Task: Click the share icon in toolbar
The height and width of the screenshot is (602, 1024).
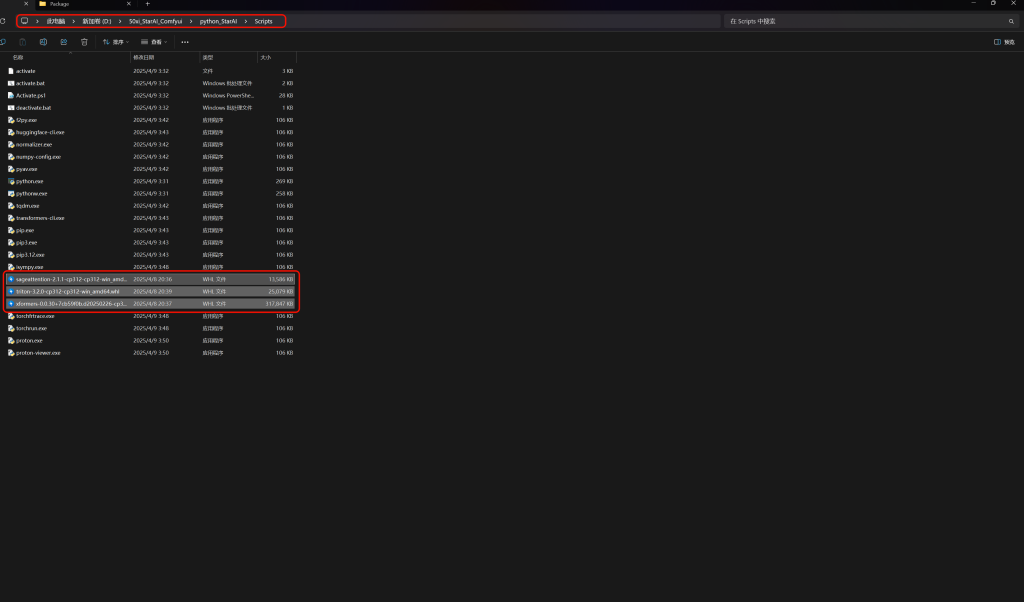Action: [63, 42]
